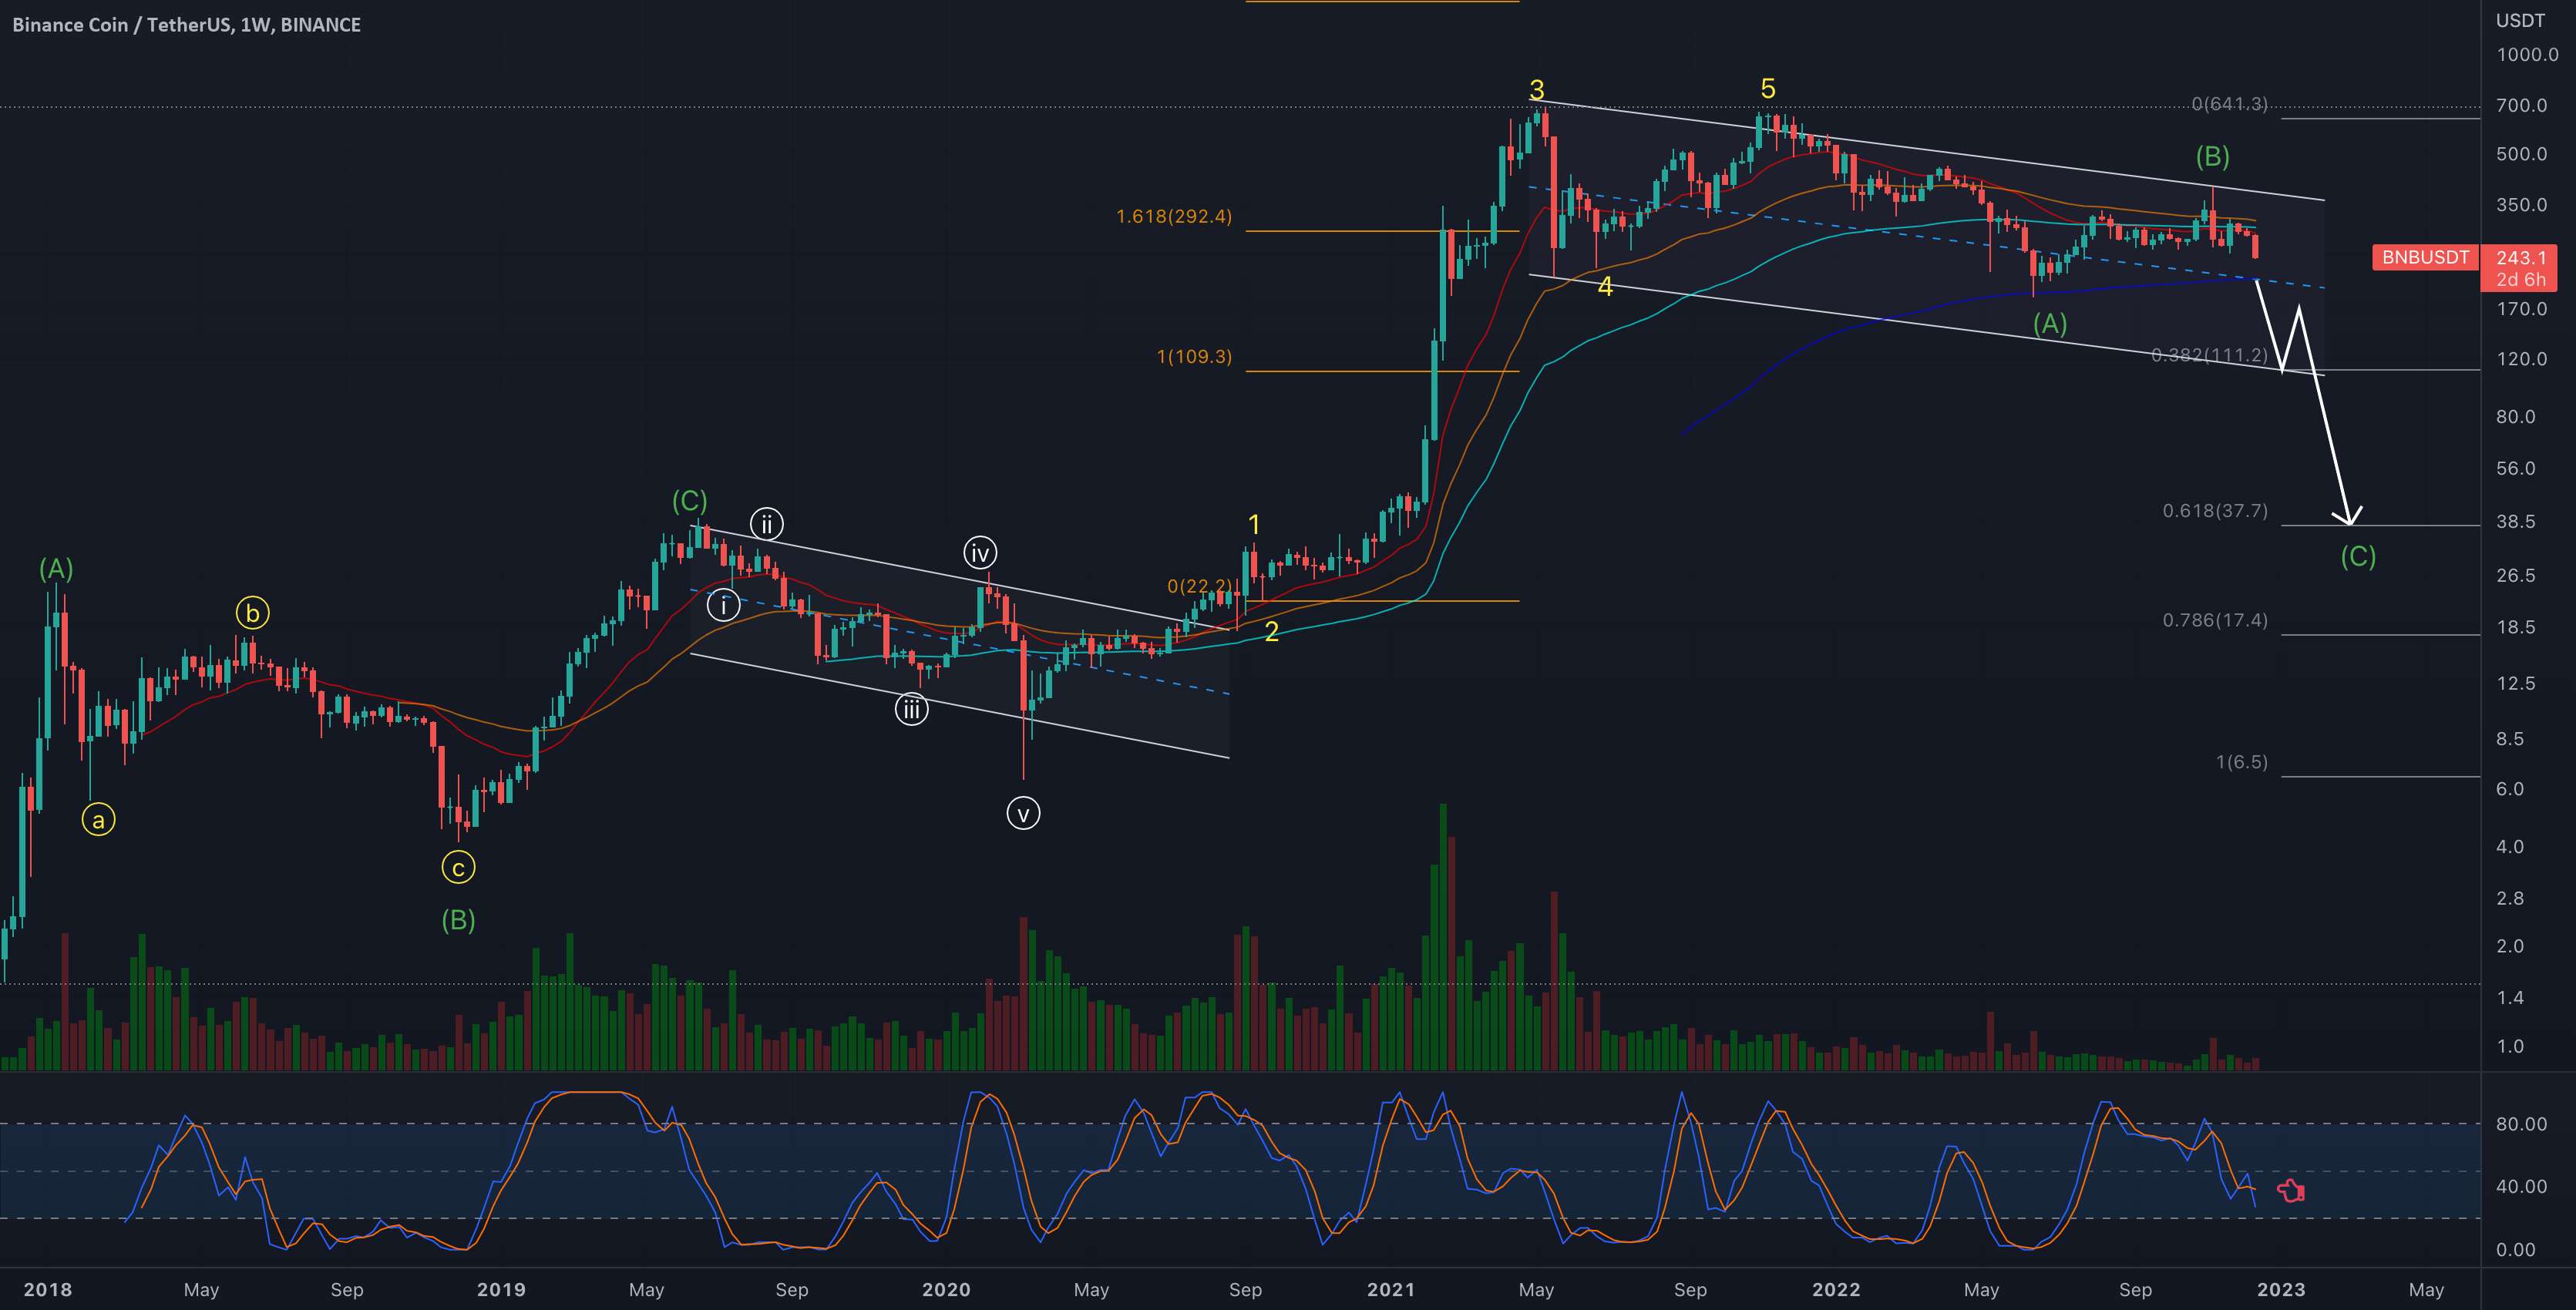
Task: Click the red BNBUSDT symbol price tag
Action: (2425, 257)
